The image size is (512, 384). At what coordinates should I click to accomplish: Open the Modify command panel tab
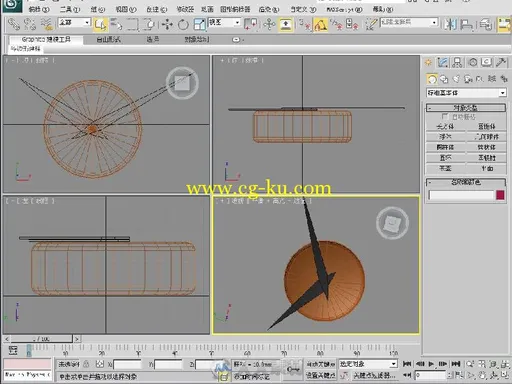(443, 62)
